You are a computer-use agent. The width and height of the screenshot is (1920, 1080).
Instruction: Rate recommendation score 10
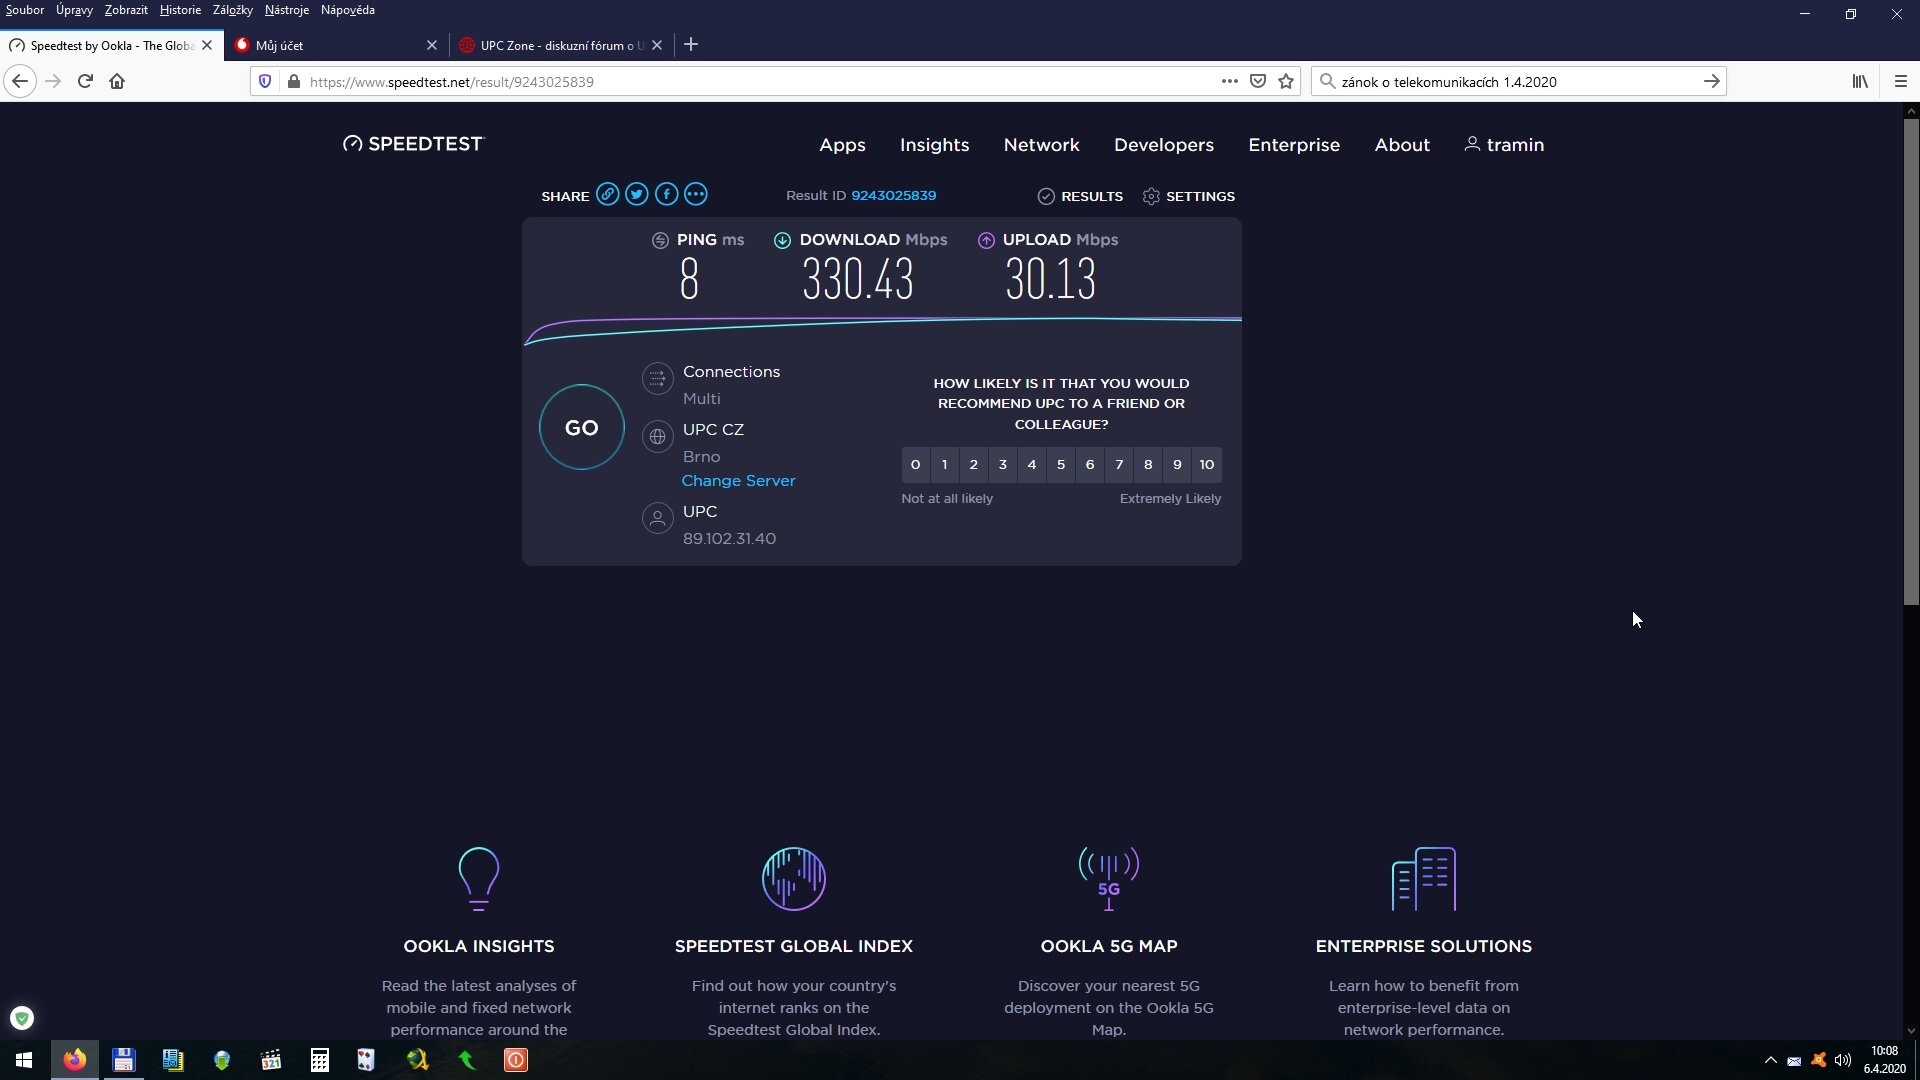tap(1207, 464)
